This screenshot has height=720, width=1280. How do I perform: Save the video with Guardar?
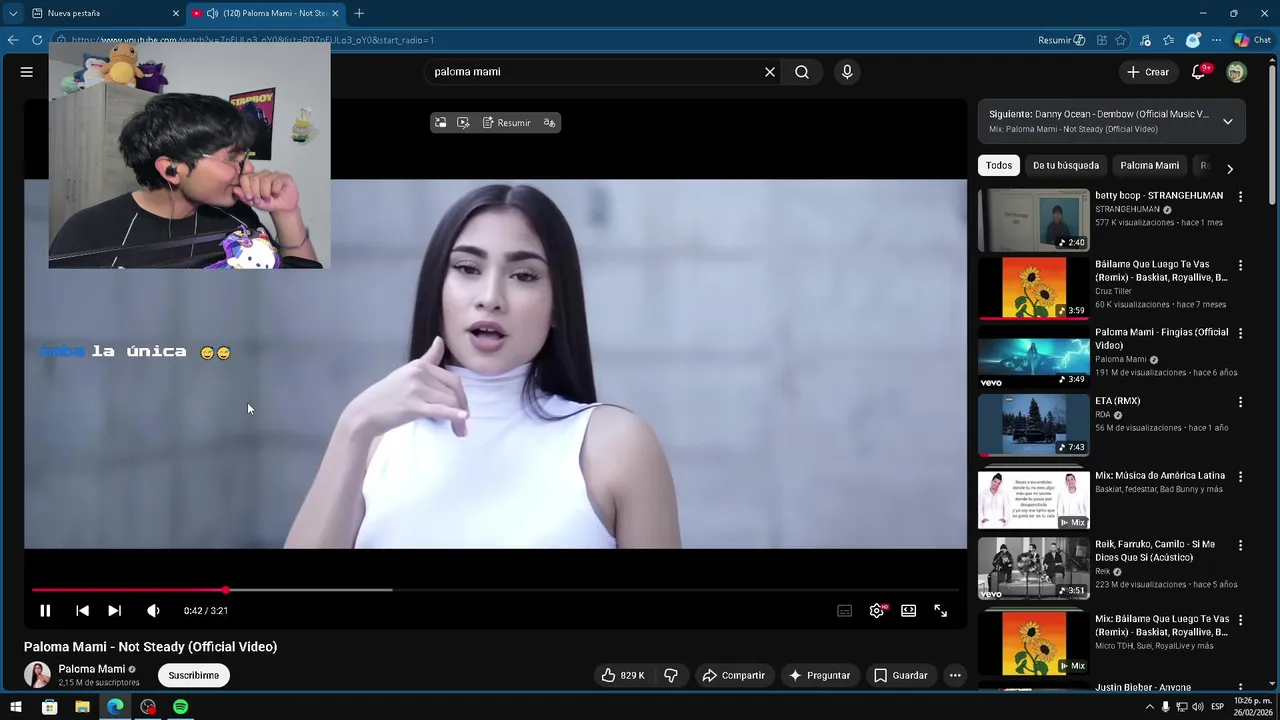coord(901,676)
